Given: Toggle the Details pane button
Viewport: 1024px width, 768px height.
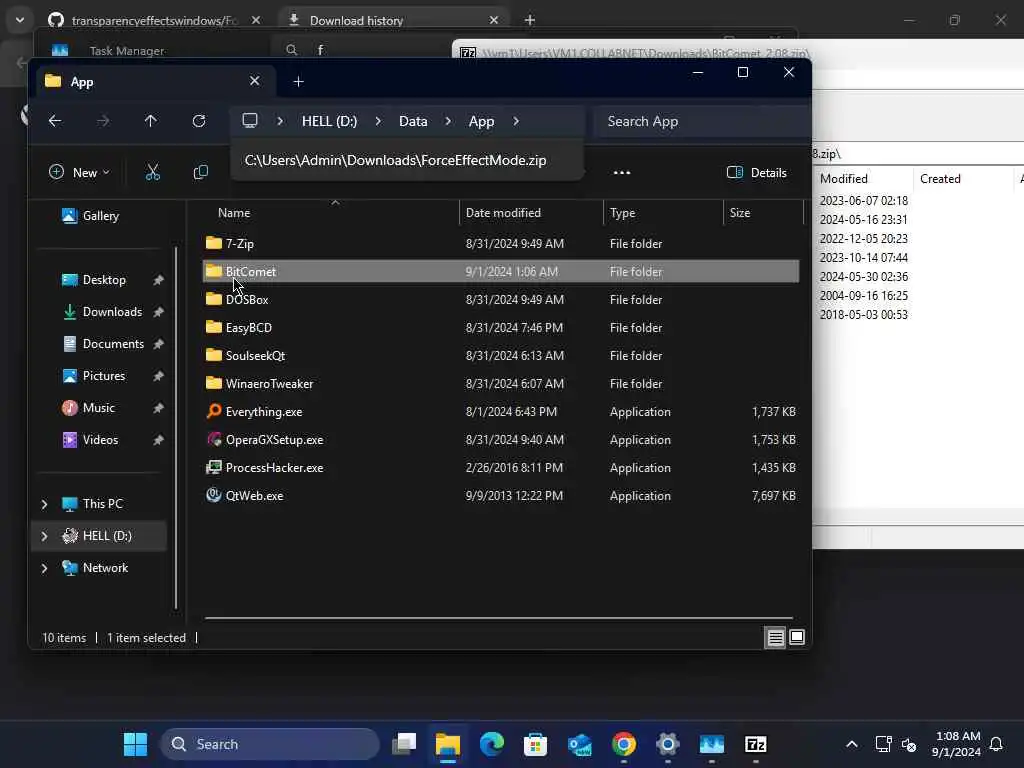Looking at the screenshot, I should [x=756, y=172].
